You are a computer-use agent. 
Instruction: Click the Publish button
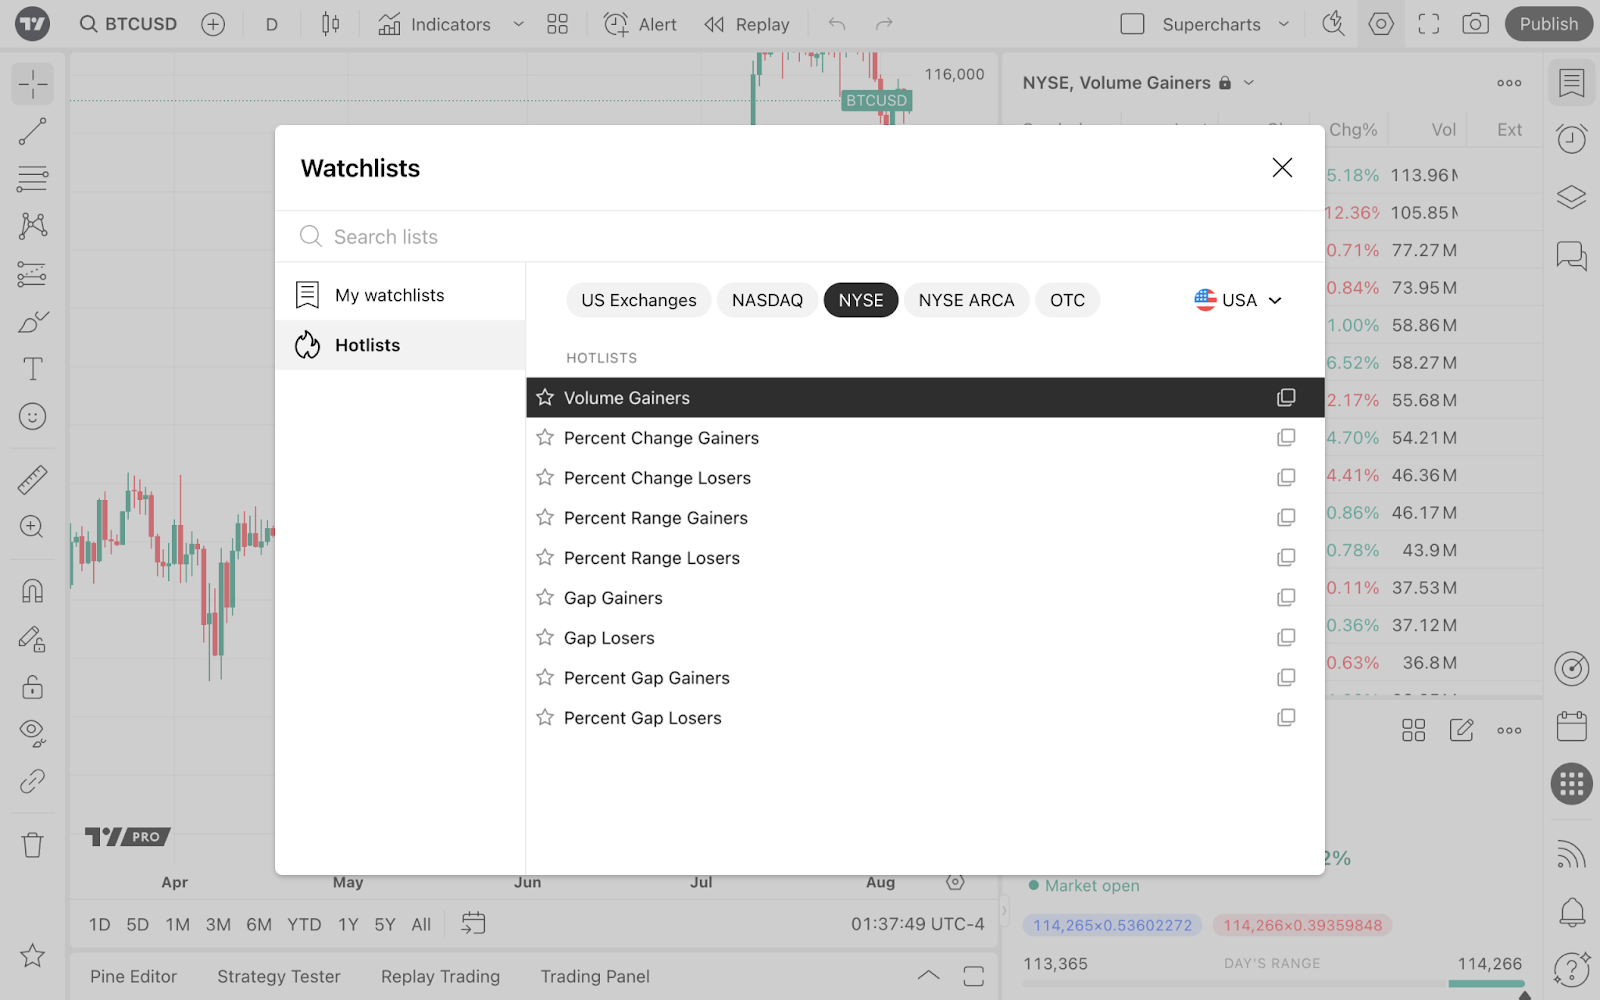pyautogui.click(x=1549, y=24)
